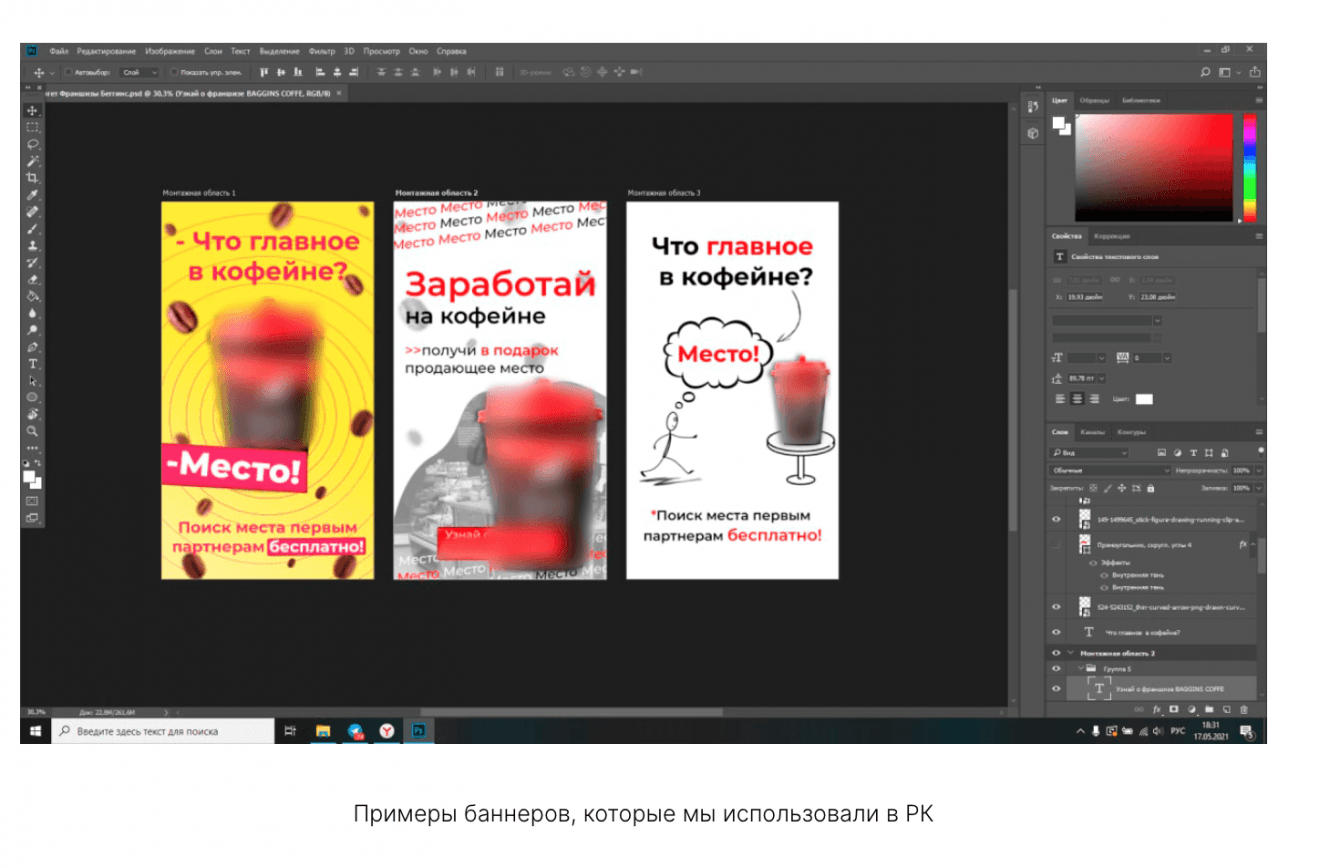This screenshot has width=1340, height=868.
Task: Click the add layer mask icon
Action: [1174, 710]
